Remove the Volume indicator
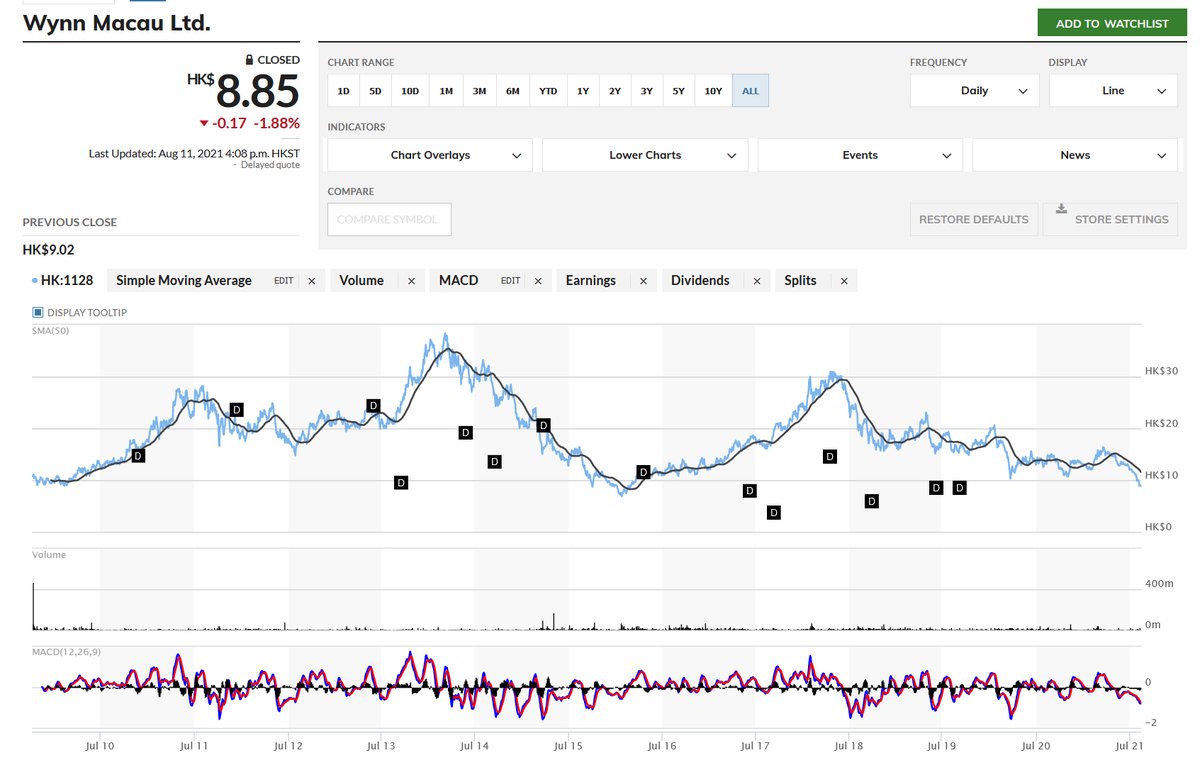The image size is (1200, 765). [x=411, y=281]
